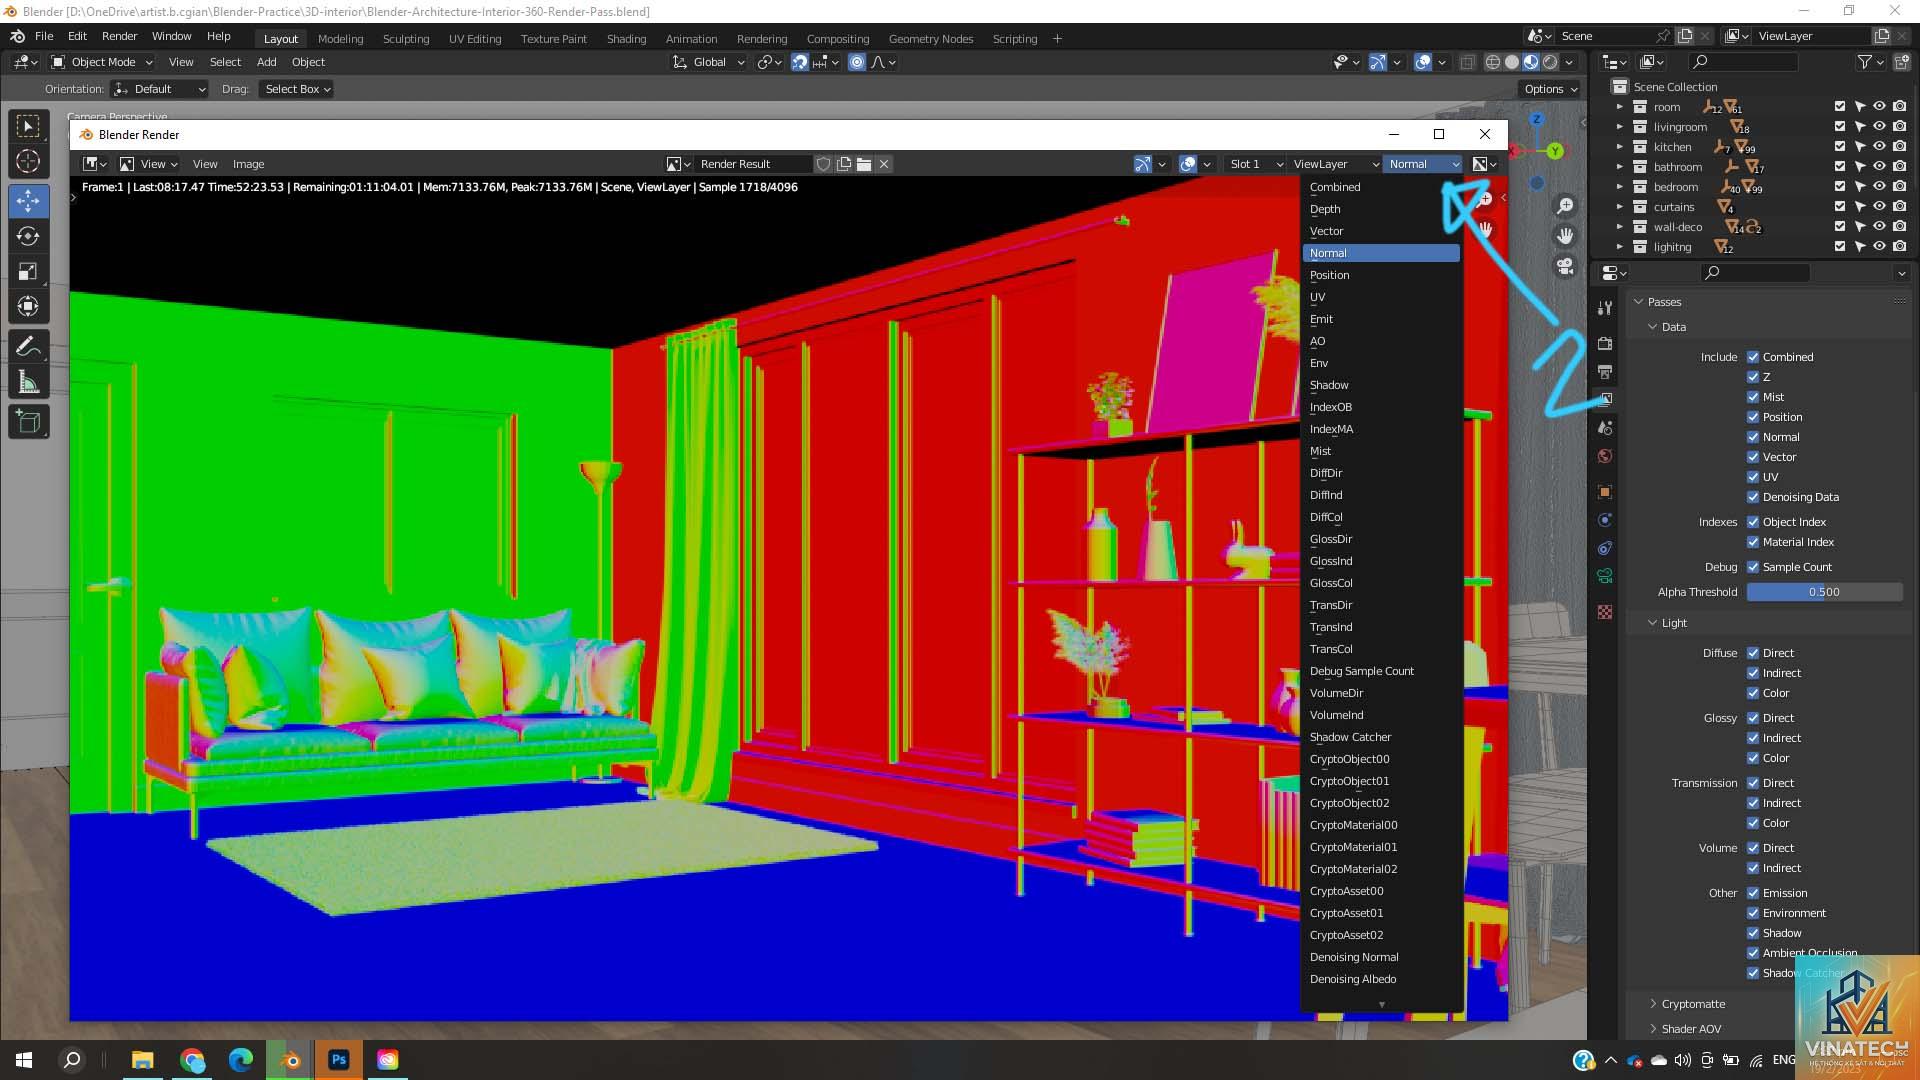Image resolution: width=1920 pixels, height=1080 pixels.
Task: Toggle the camera view gizmo
Action: 1565,266
